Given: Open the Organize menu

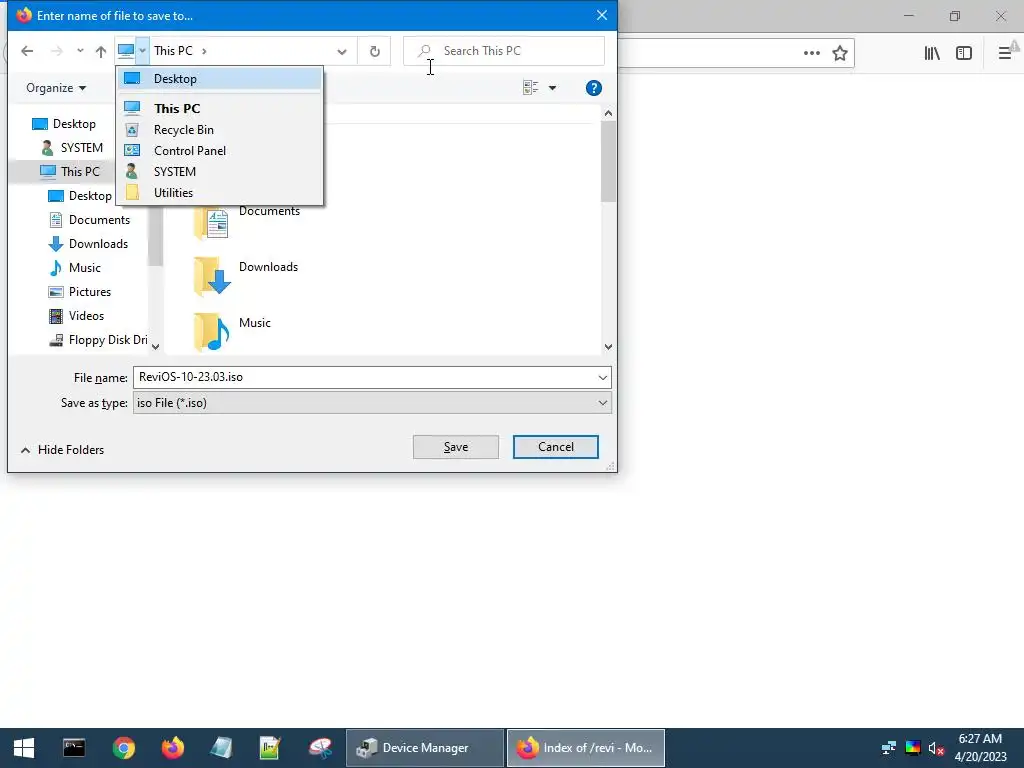Looking at the screenshot, I should pos(56,88).
